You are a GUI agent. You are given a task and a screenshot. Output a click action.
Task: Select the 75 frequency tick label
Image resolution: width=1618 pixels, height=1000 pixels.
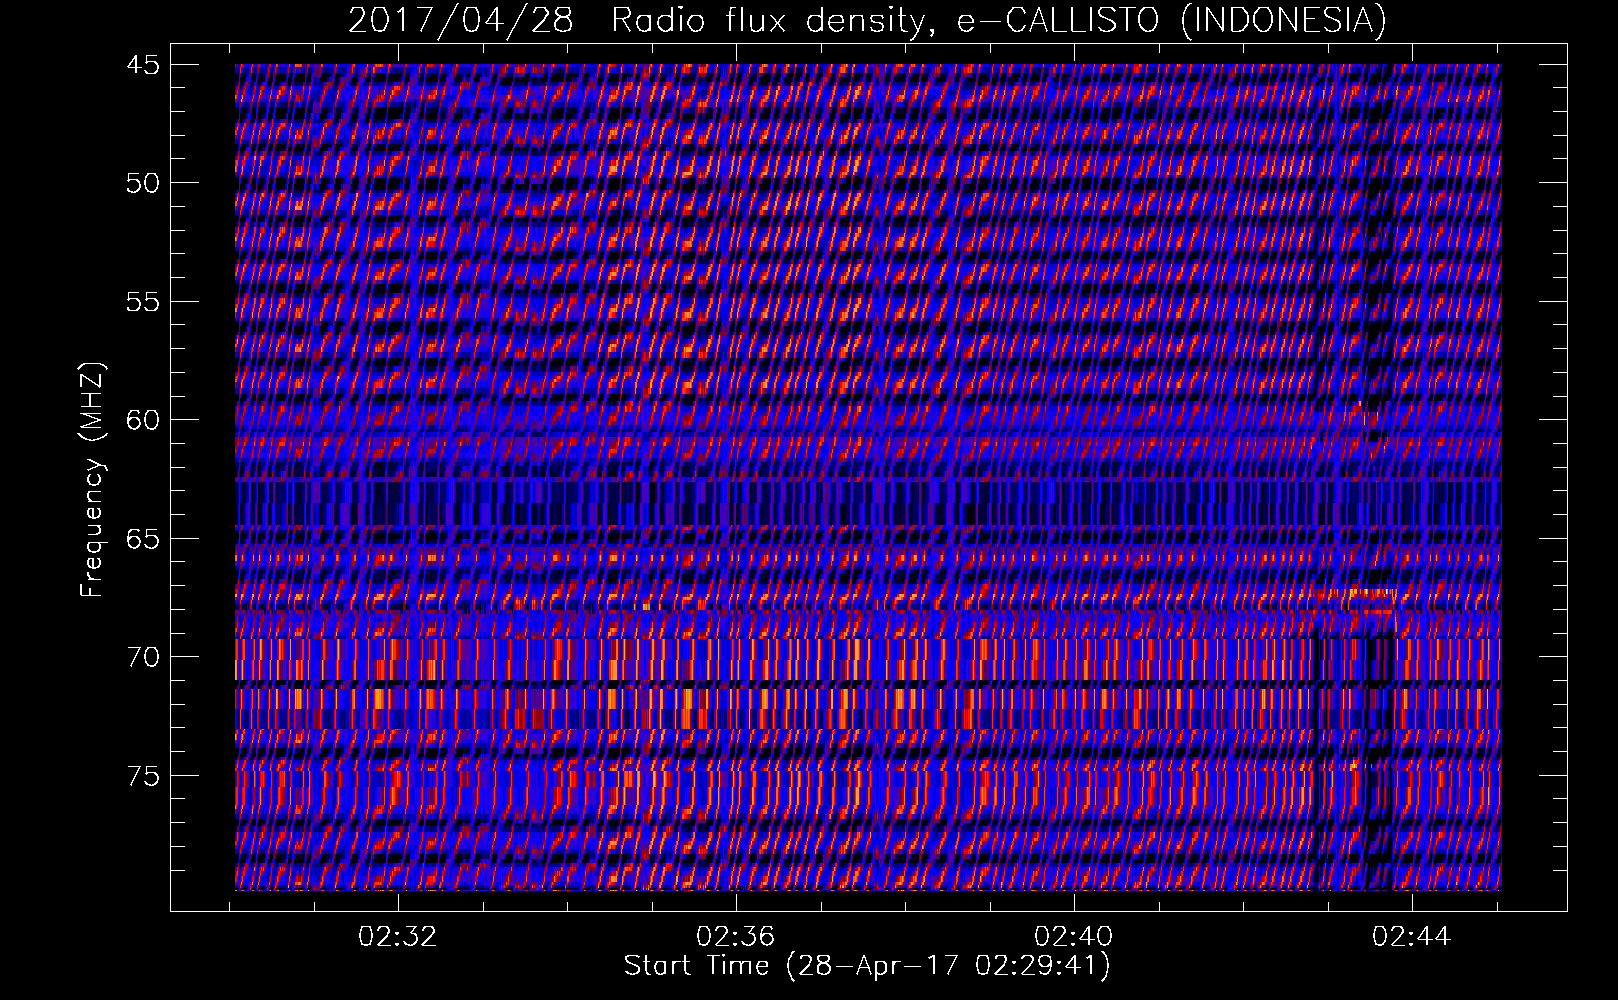click(142, 776)
